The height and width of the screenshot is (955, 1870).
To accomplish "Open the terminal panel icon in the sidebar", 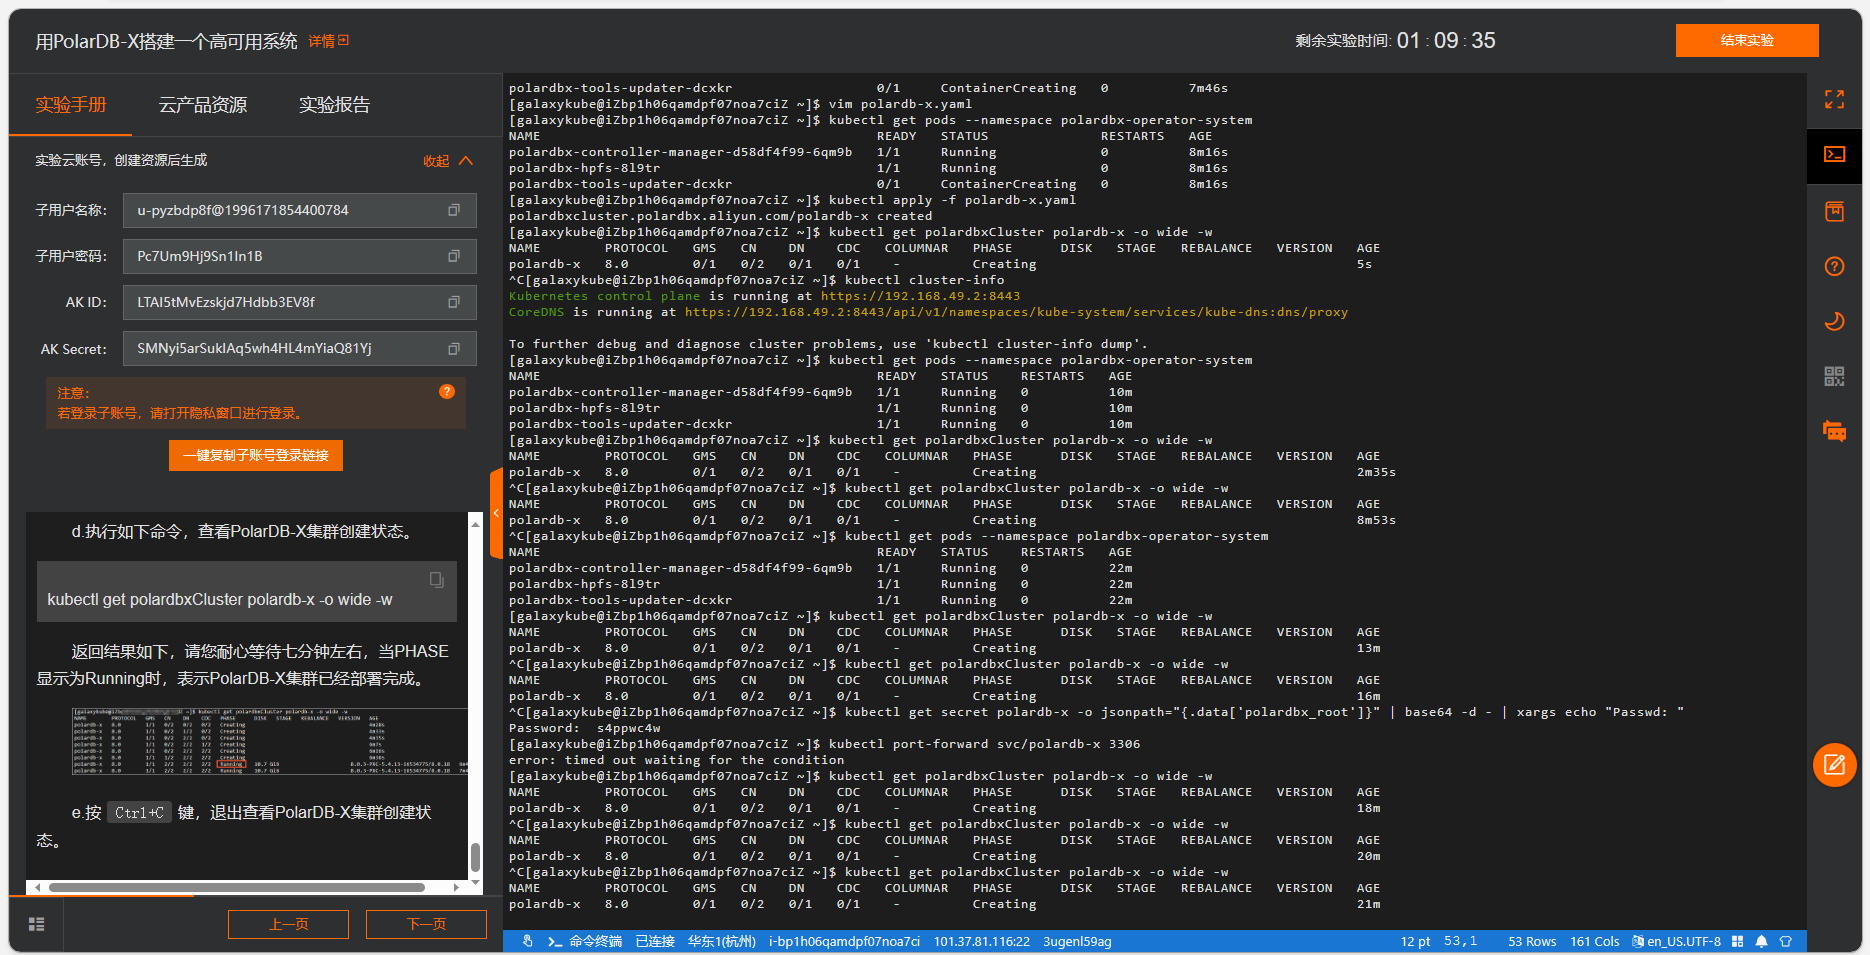I will [1834, 155].
